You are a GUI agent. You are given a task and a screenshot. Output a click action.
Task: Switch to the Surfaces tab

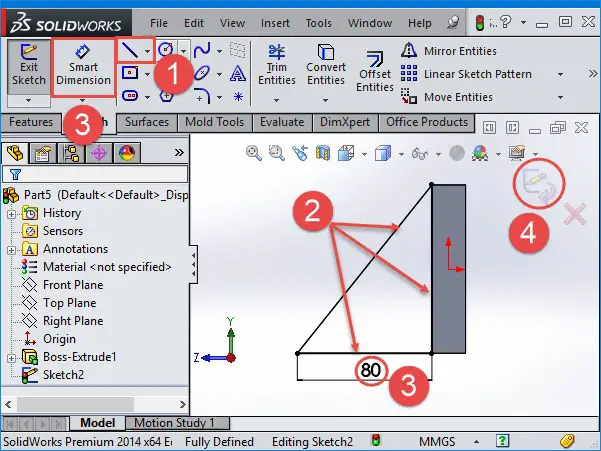(147, 122)
